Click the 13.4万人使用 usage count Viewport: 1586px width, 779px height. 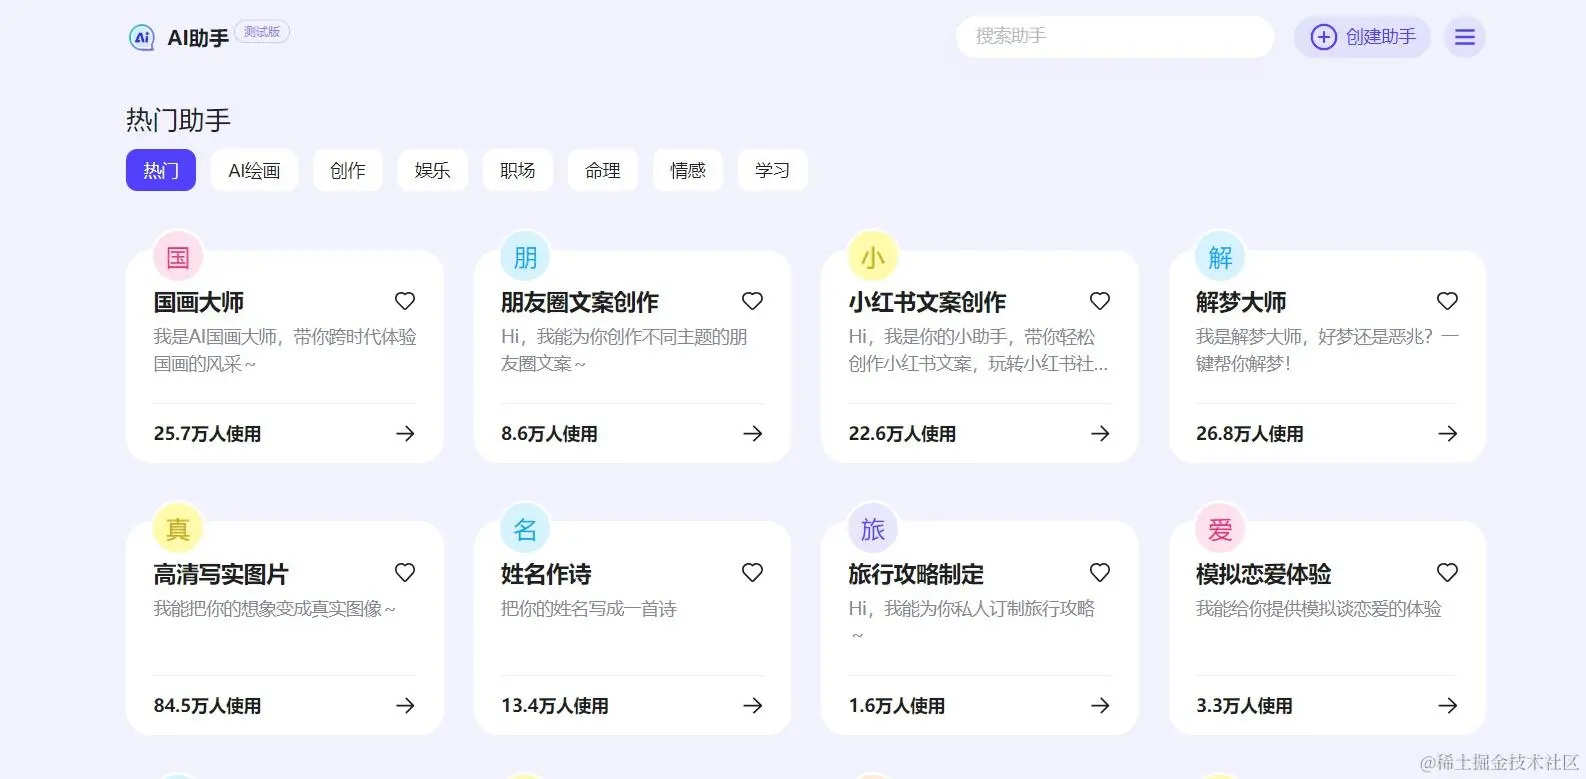555,706
